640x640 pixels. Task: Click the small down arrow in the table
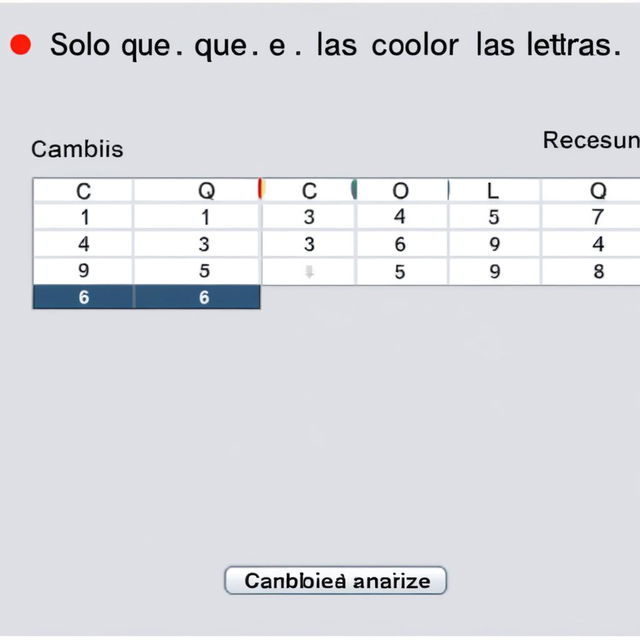[x=309, y=272]
